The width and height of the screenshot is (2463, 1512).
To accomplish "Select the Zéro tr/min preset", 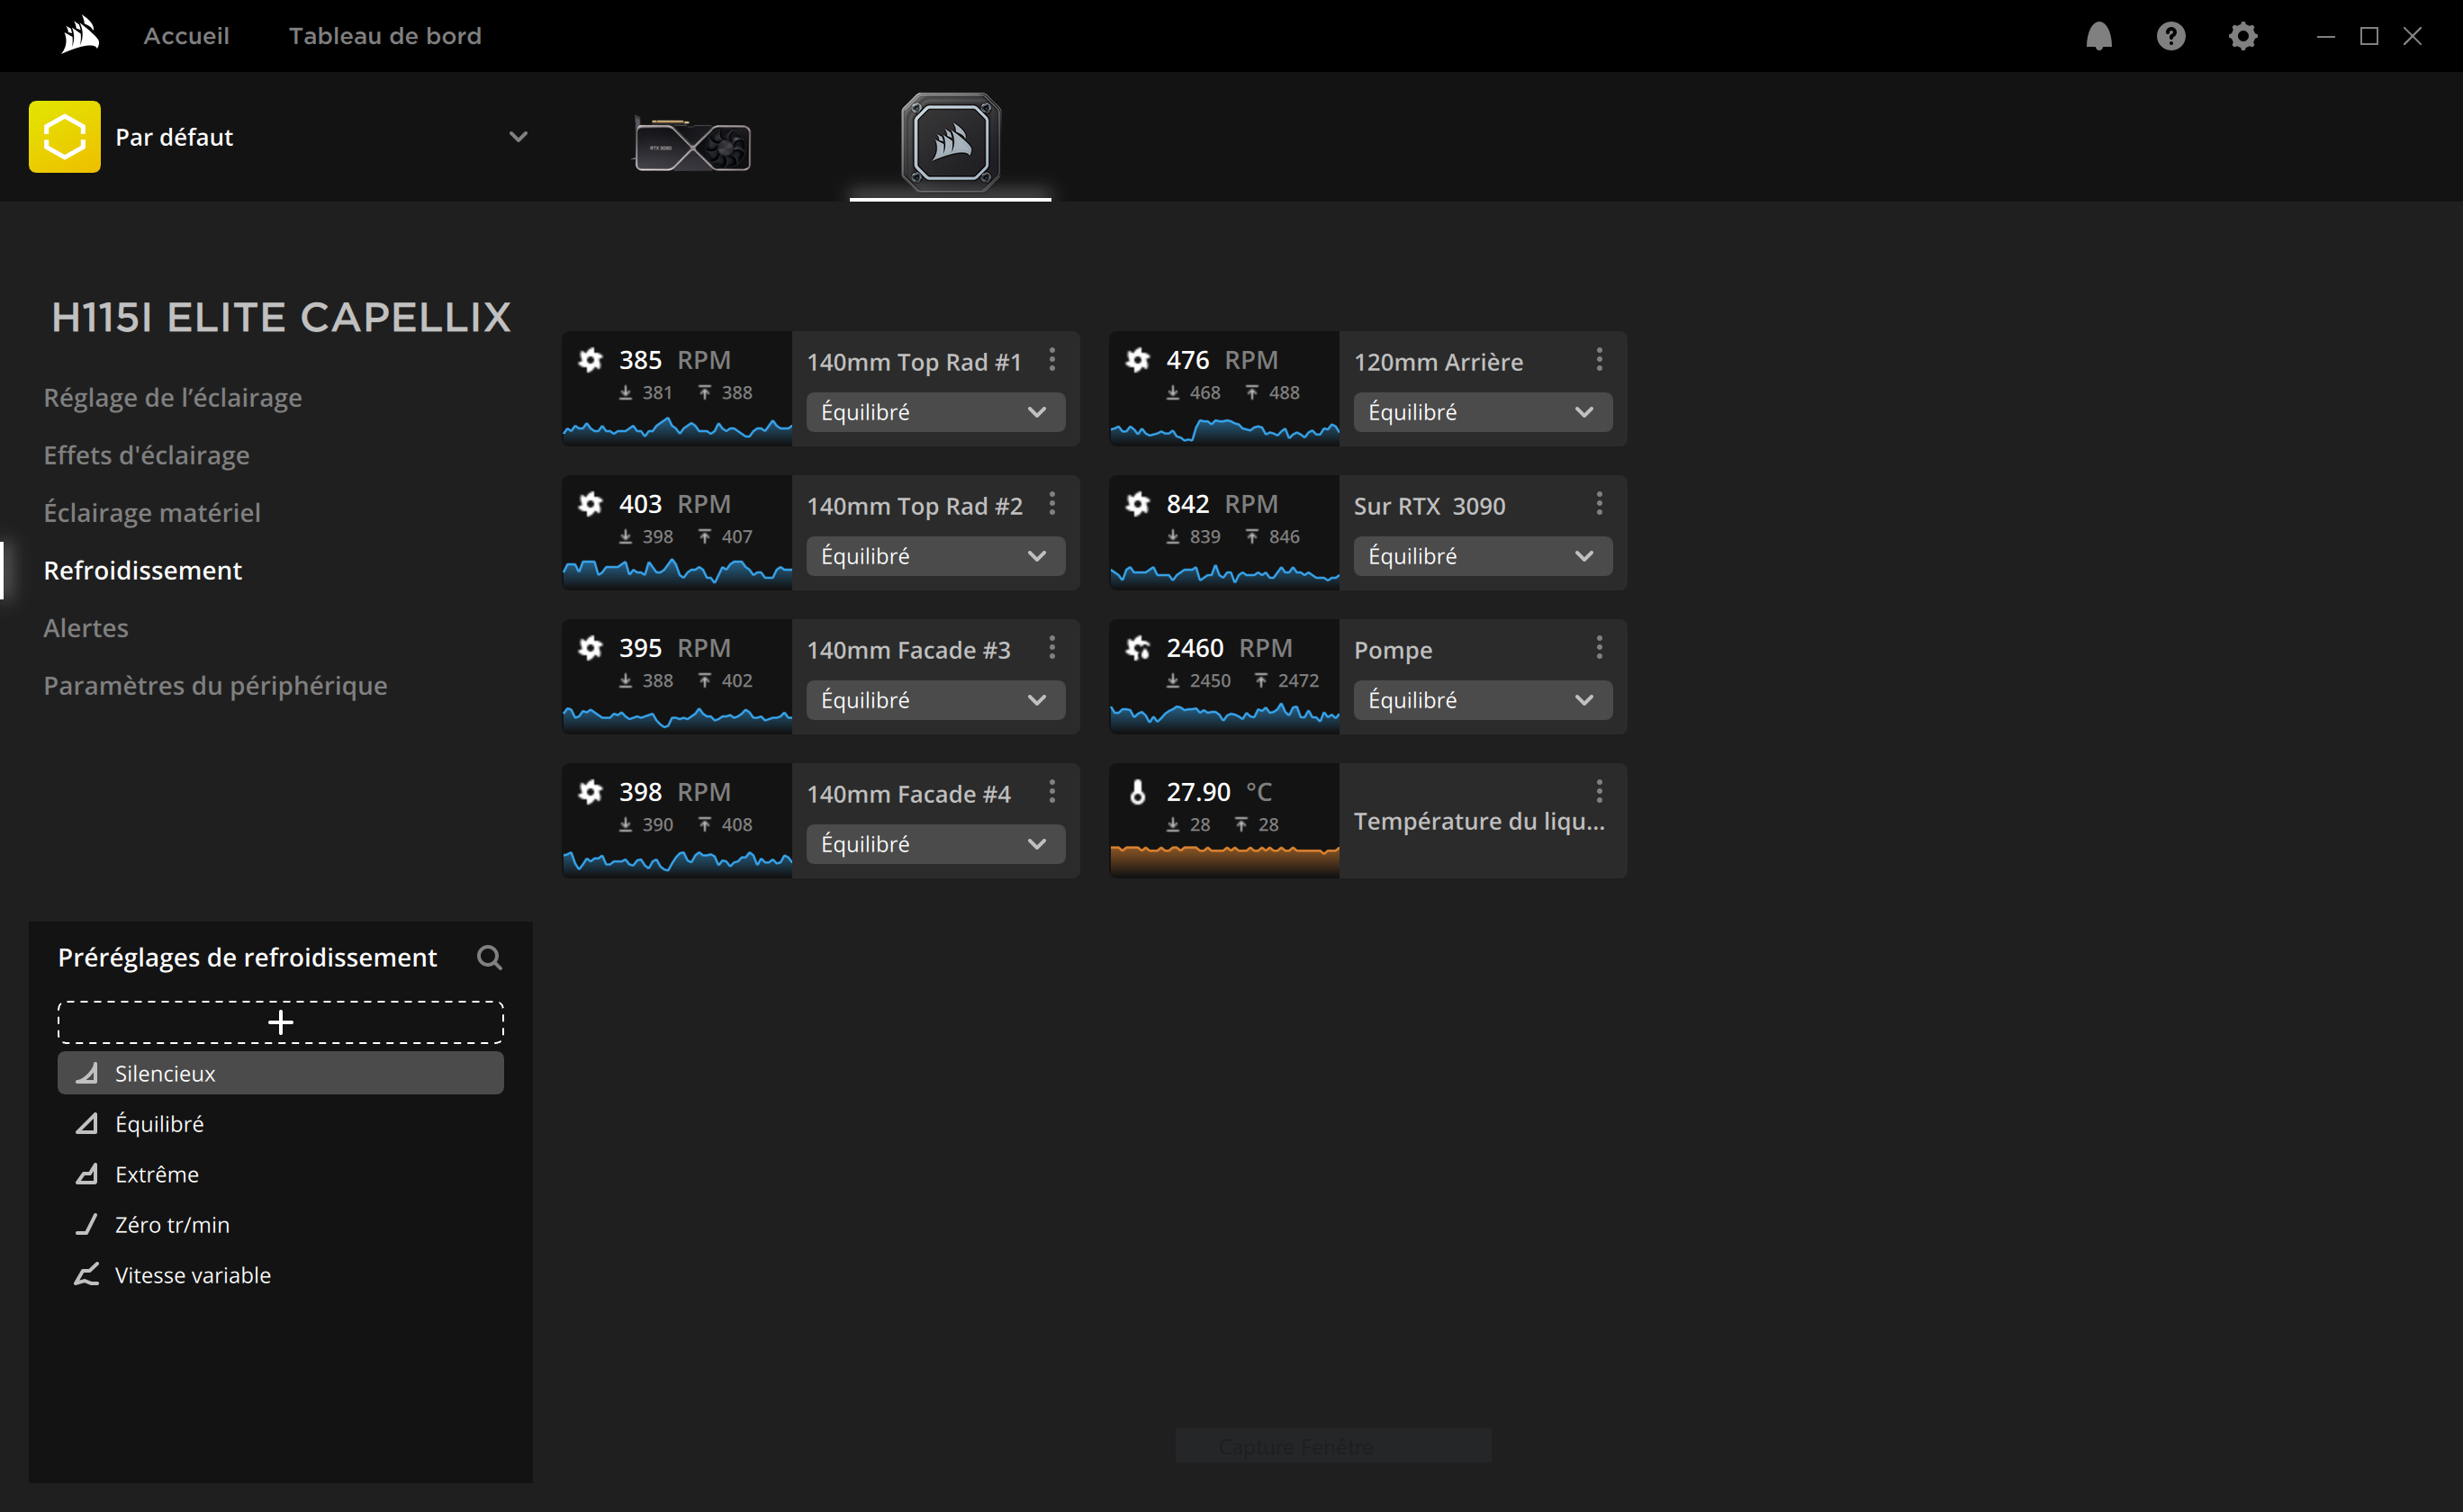I will (x=172, y=1225).
